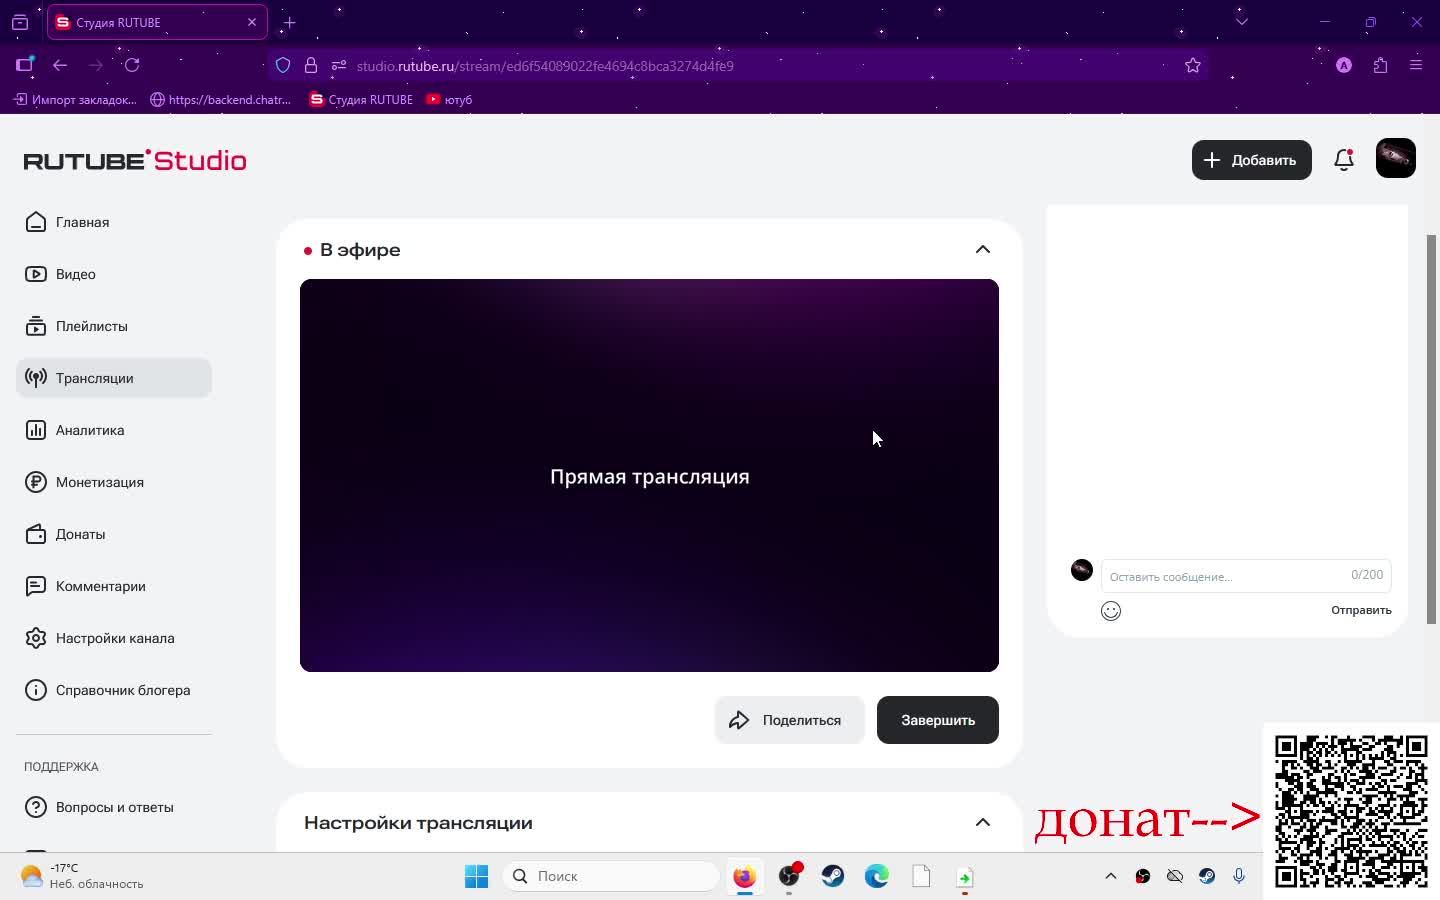The height and width of the screenshot is (900, 1440).
Task: Show hidden system tray icons
Action: [x=1110, y=876]
